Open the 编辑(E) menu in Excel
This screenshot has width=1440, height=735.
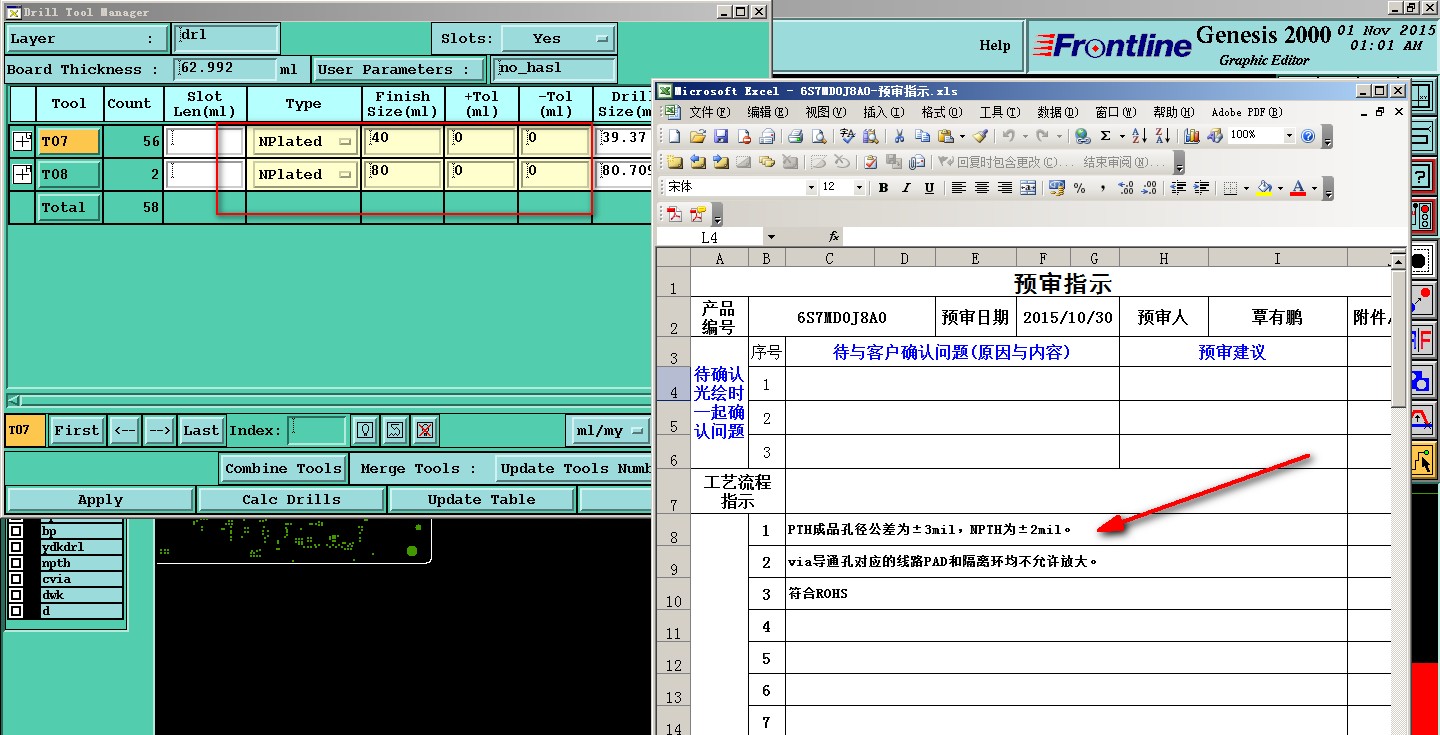click(767, 112)
